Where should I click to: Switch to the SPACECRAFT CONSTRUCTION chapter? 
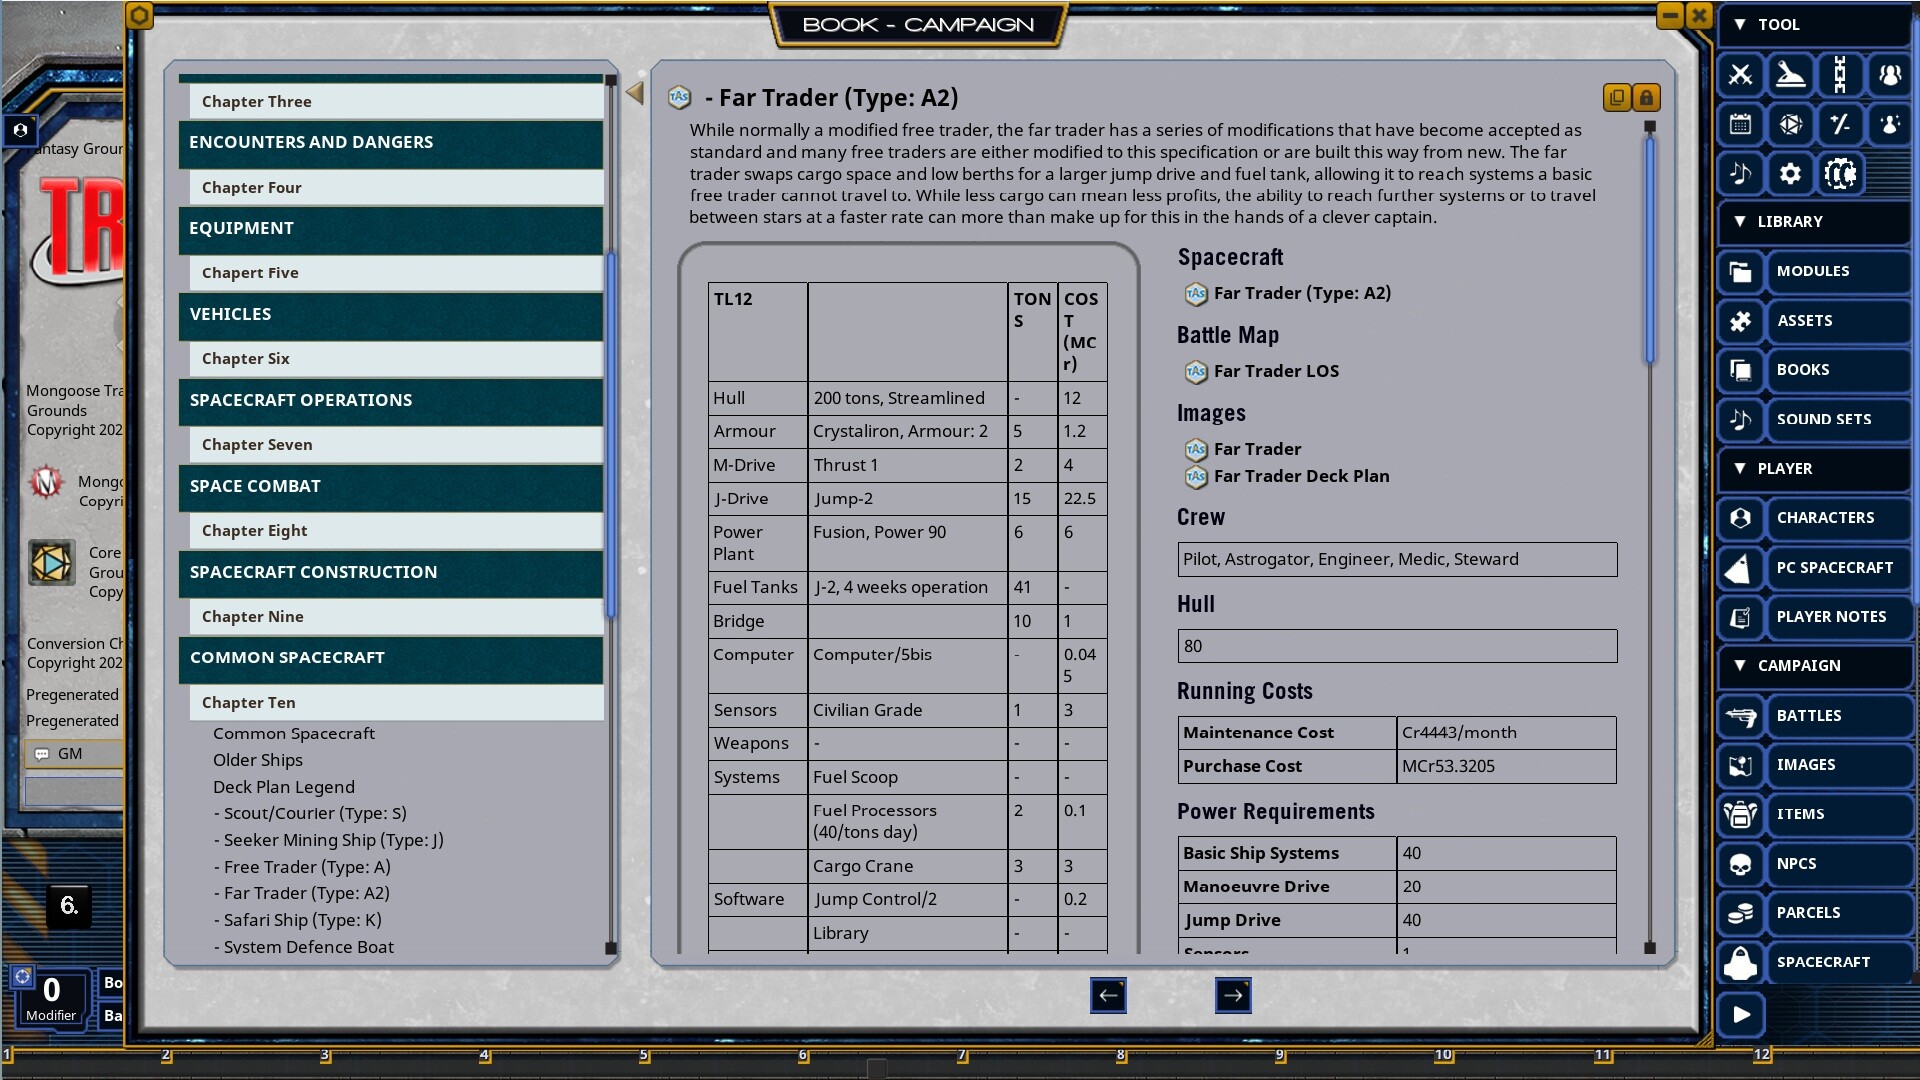390,572
